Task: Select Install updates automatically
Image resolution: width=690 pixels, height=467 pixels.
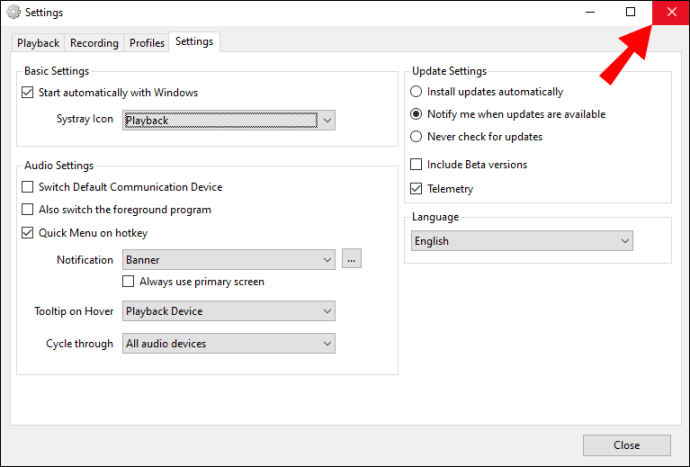Action: [x=417, y=92]
